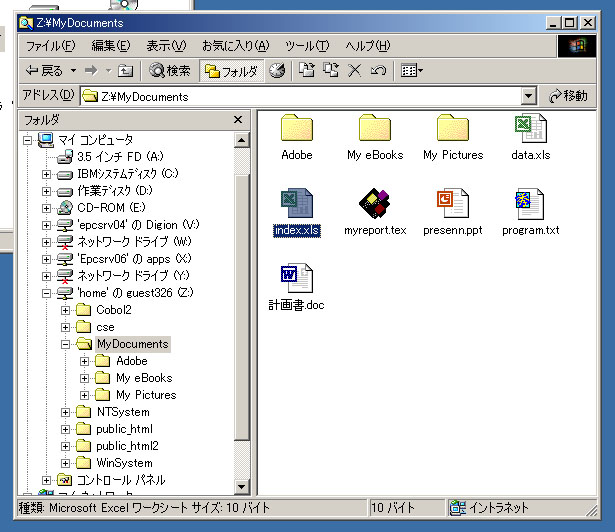
Task: Open the Tools (ツール) menu
Action: (307, 46)
